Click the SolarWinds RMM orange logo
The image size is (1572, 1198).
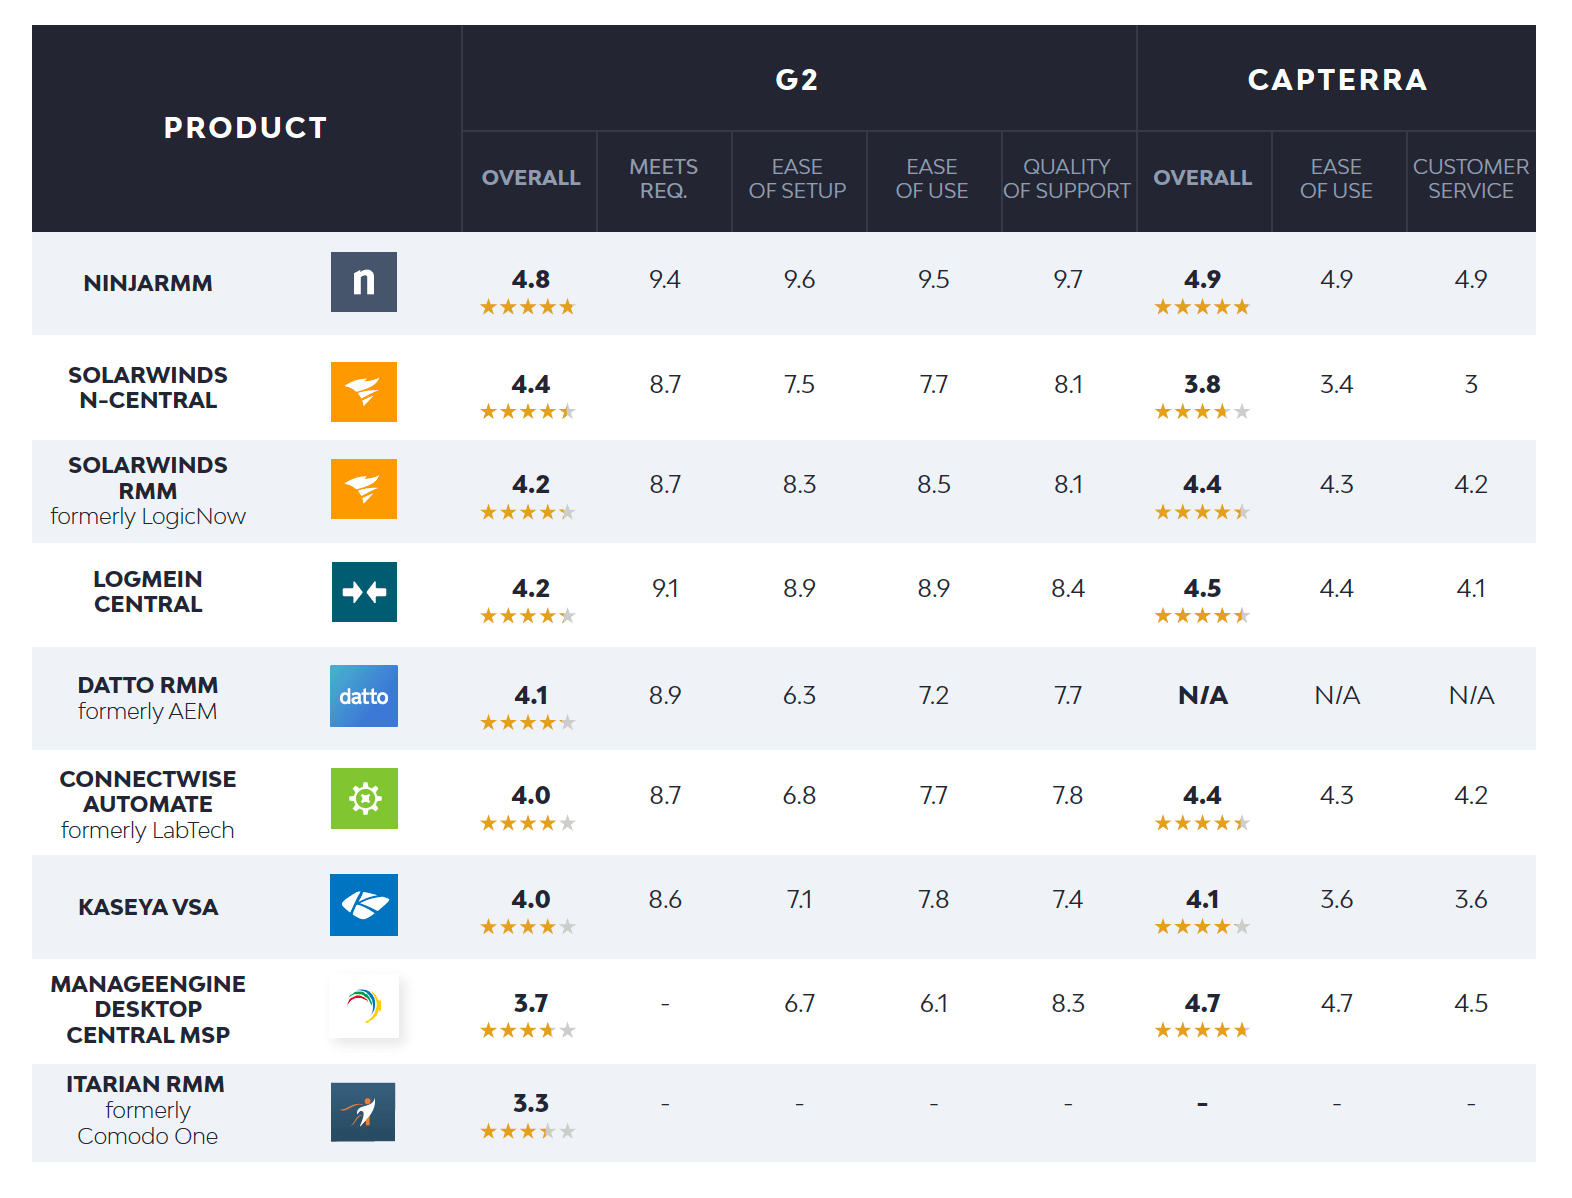click(363, 489)
